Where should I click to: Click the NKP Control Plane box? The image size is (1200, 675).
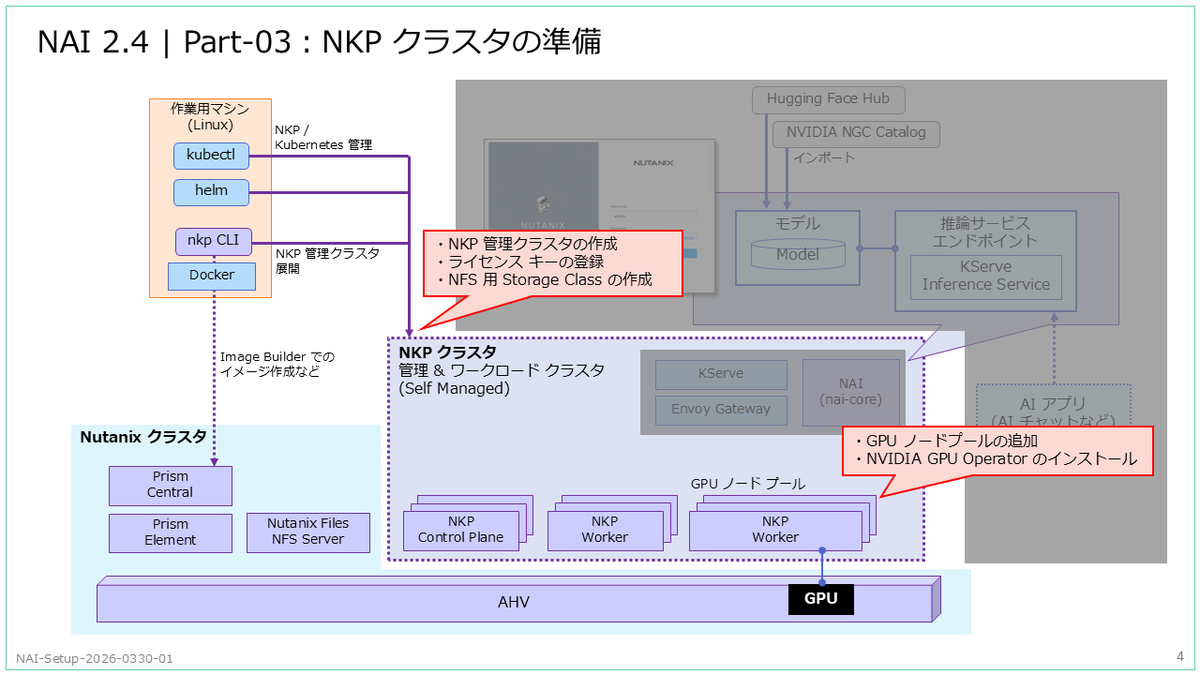coord(461,529)
